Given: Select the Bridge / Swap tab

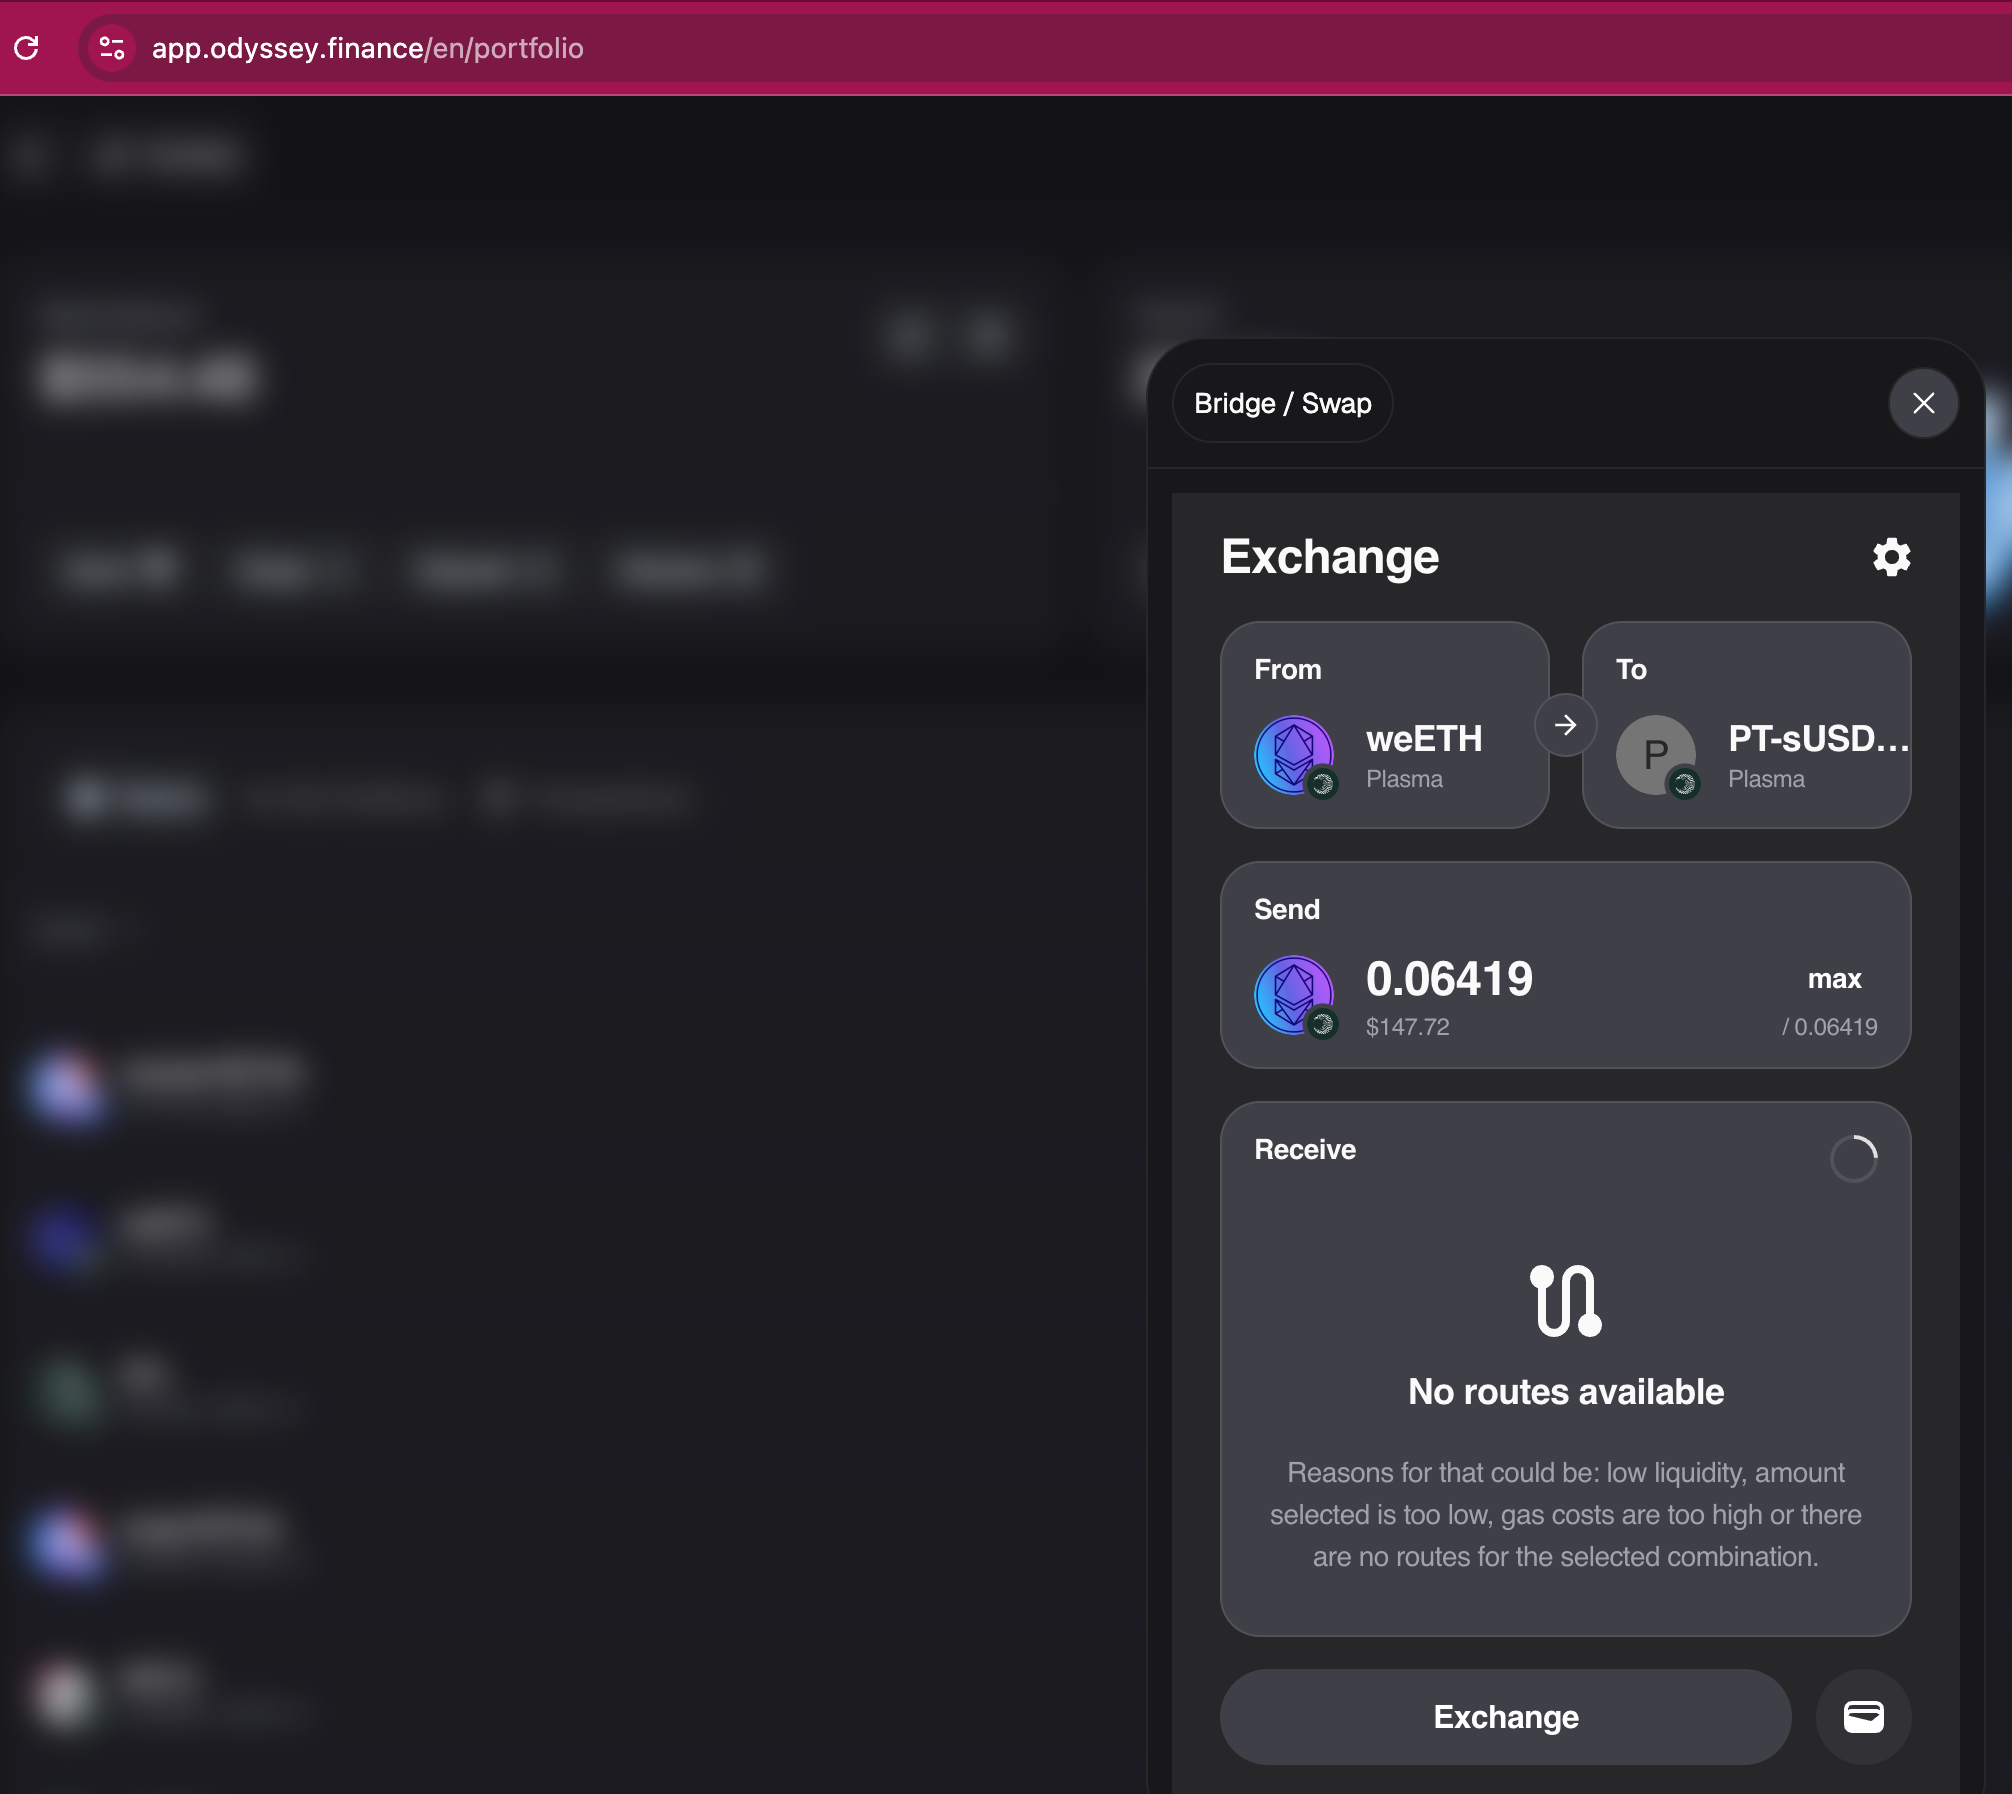Looking at the screenshot, I should tap(1282, 403).
